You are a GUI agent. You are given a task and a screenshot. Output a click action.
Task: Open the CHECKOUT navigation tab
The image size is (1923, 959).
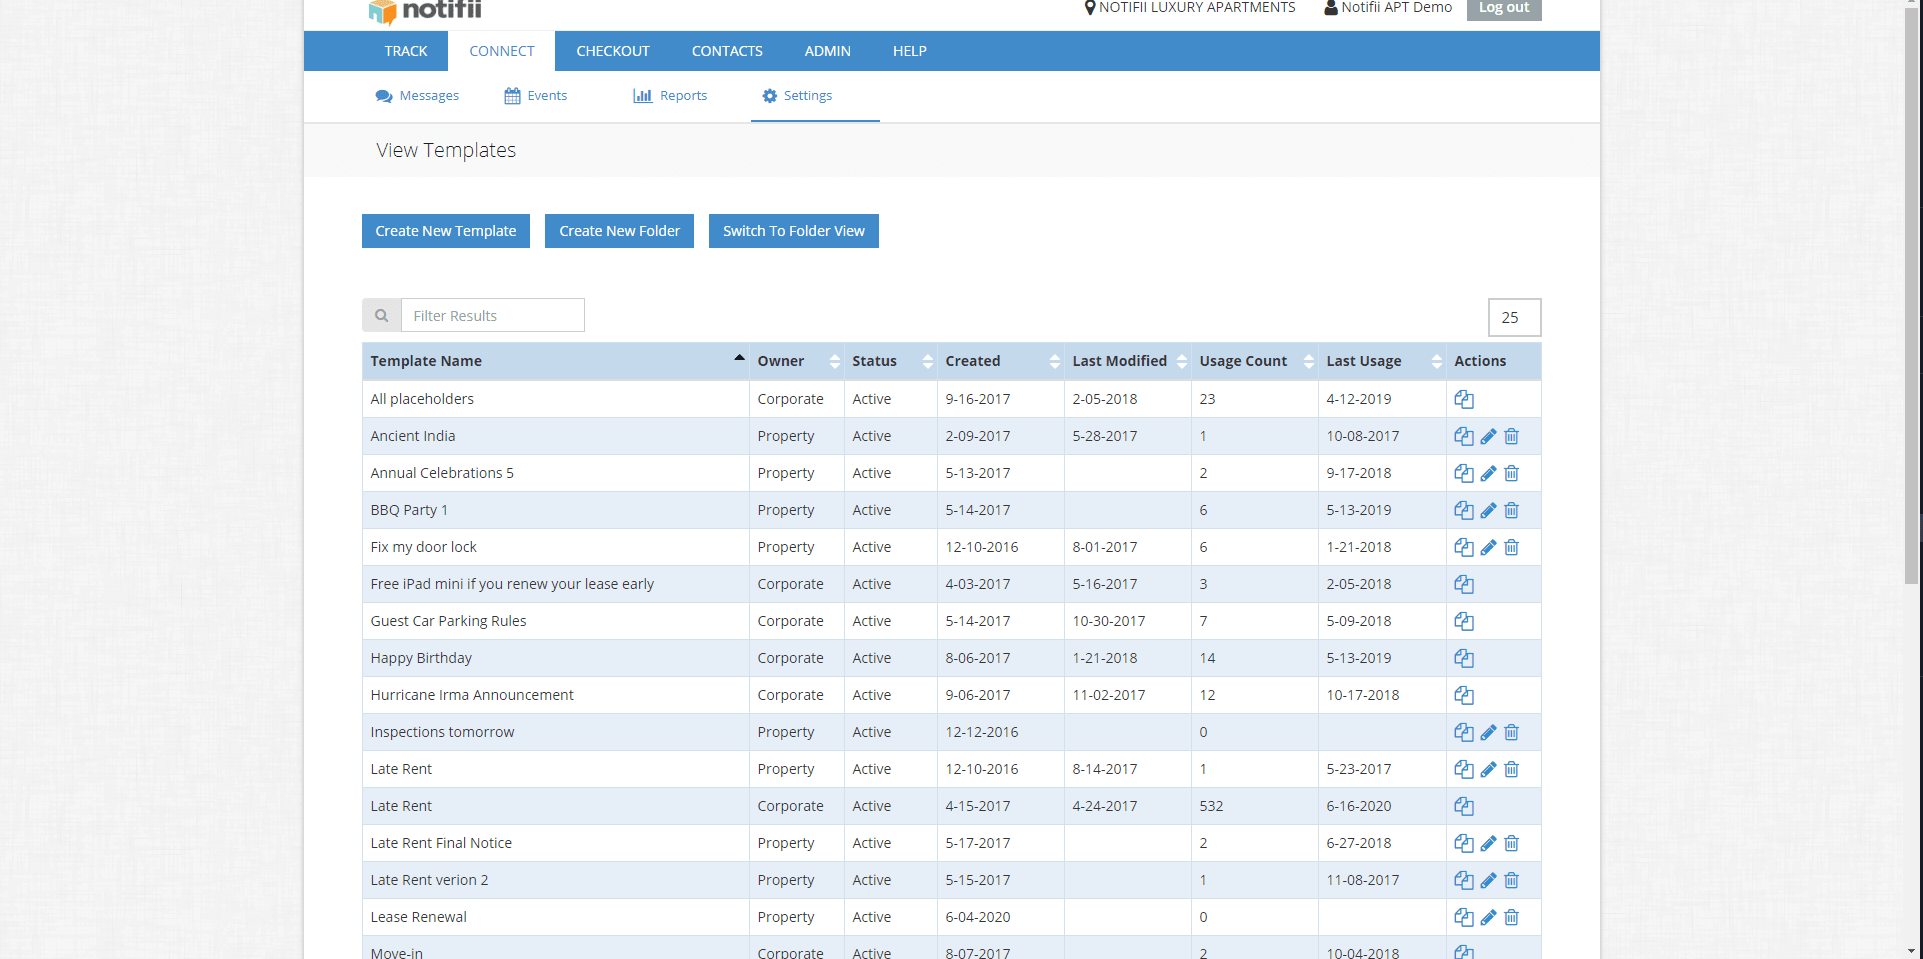click(612, 51)
